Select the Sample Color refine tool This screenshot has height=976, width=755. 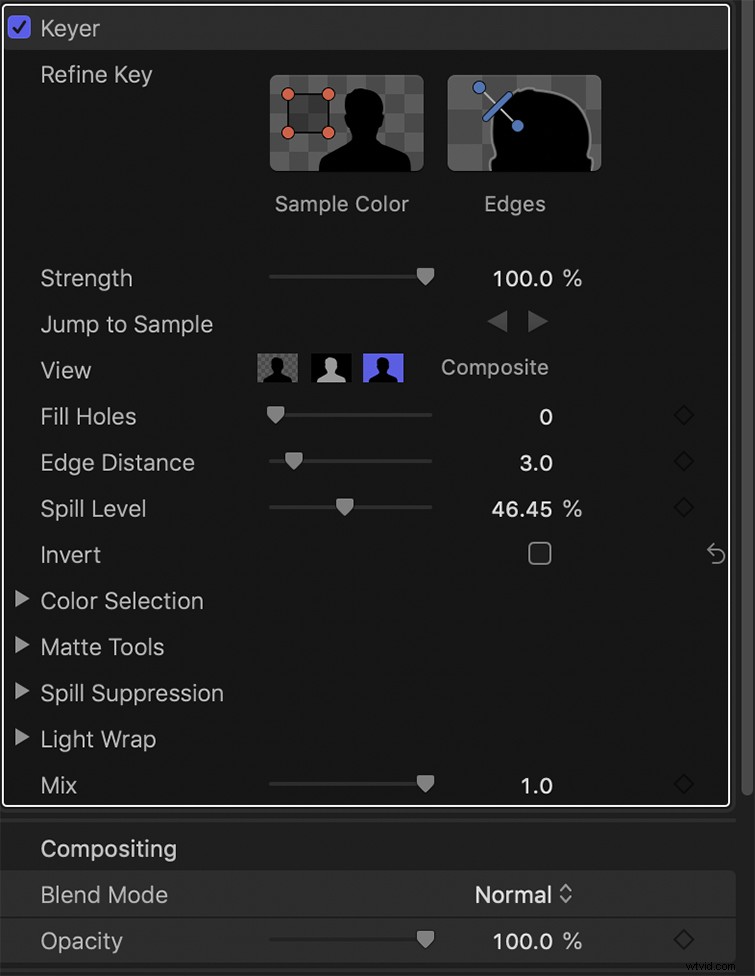(x=346, y=123)
